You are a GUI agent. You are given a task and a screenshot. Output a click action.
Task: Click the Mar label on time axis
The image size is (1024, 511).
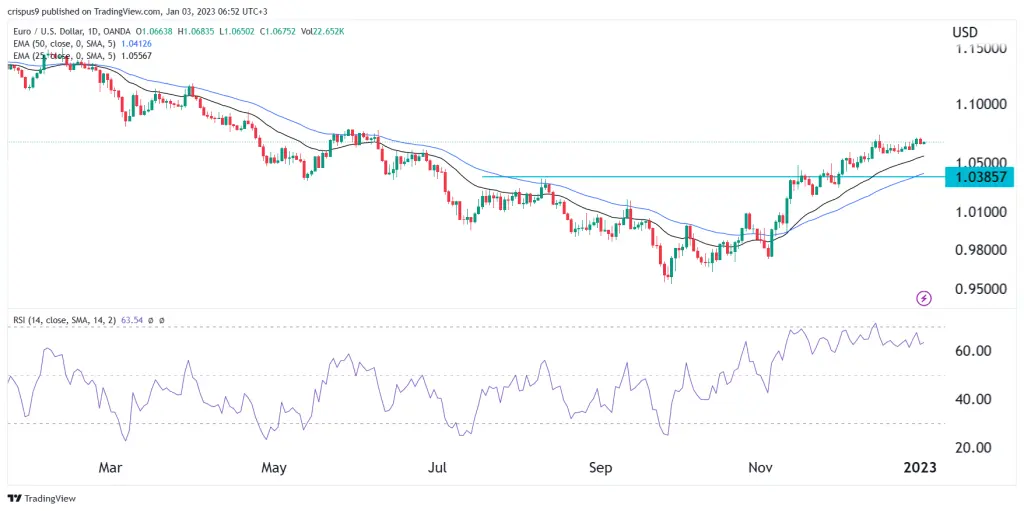pyautogui.click(x=110, y=468)
